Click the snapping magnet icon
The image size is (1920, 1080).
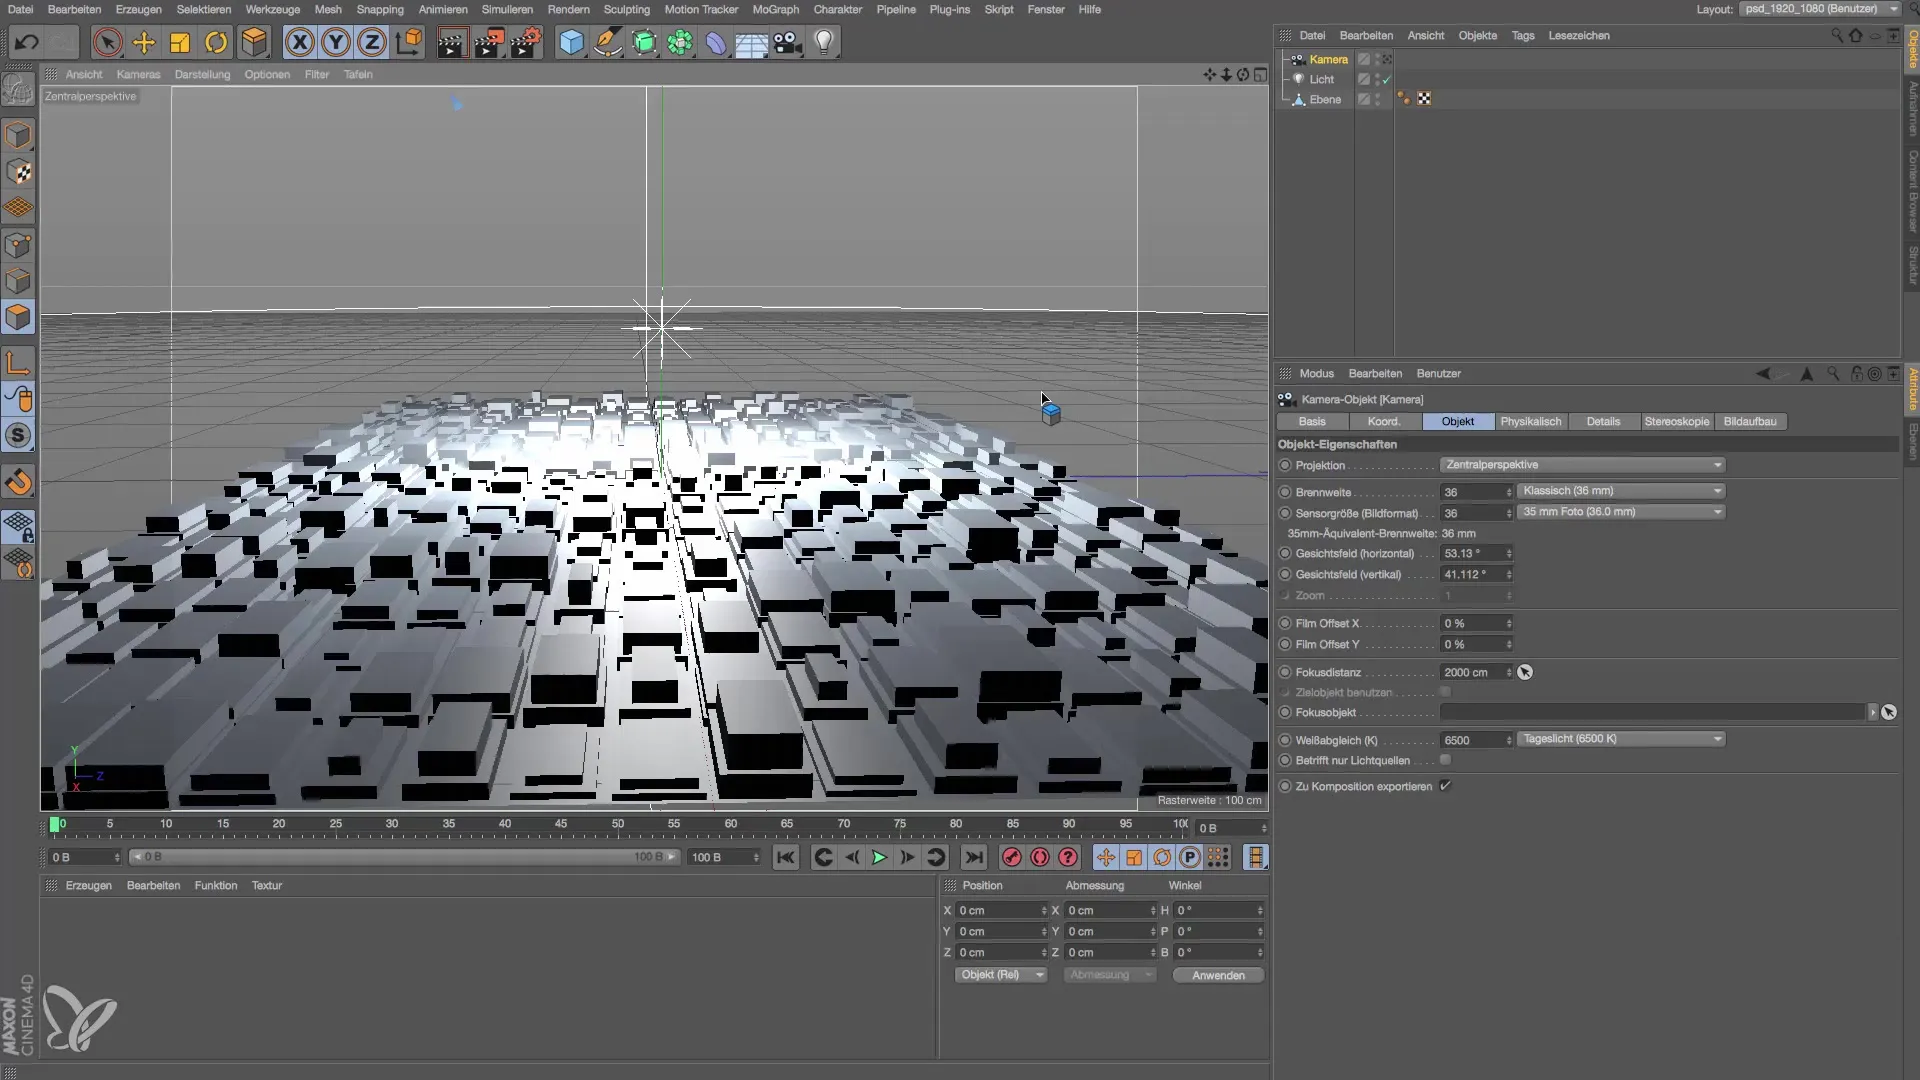pyautogui.click(x=18, y=483)
